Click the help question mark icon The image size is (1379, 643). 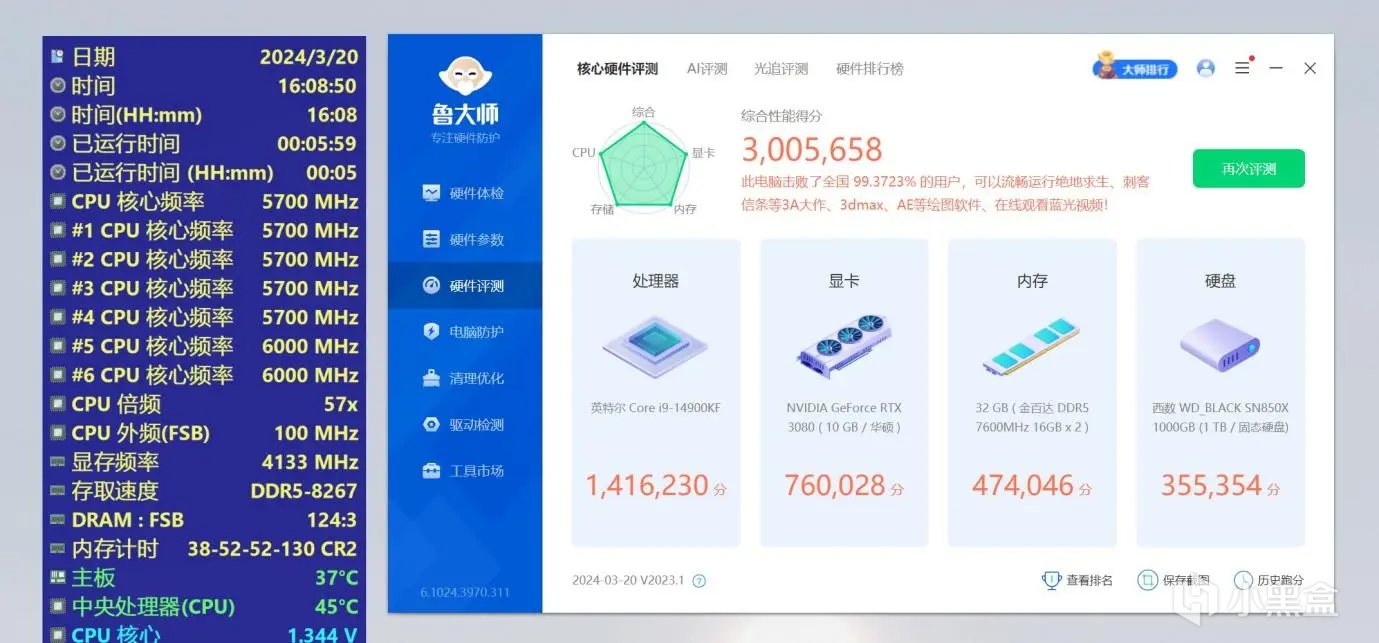tap(699, 581)
